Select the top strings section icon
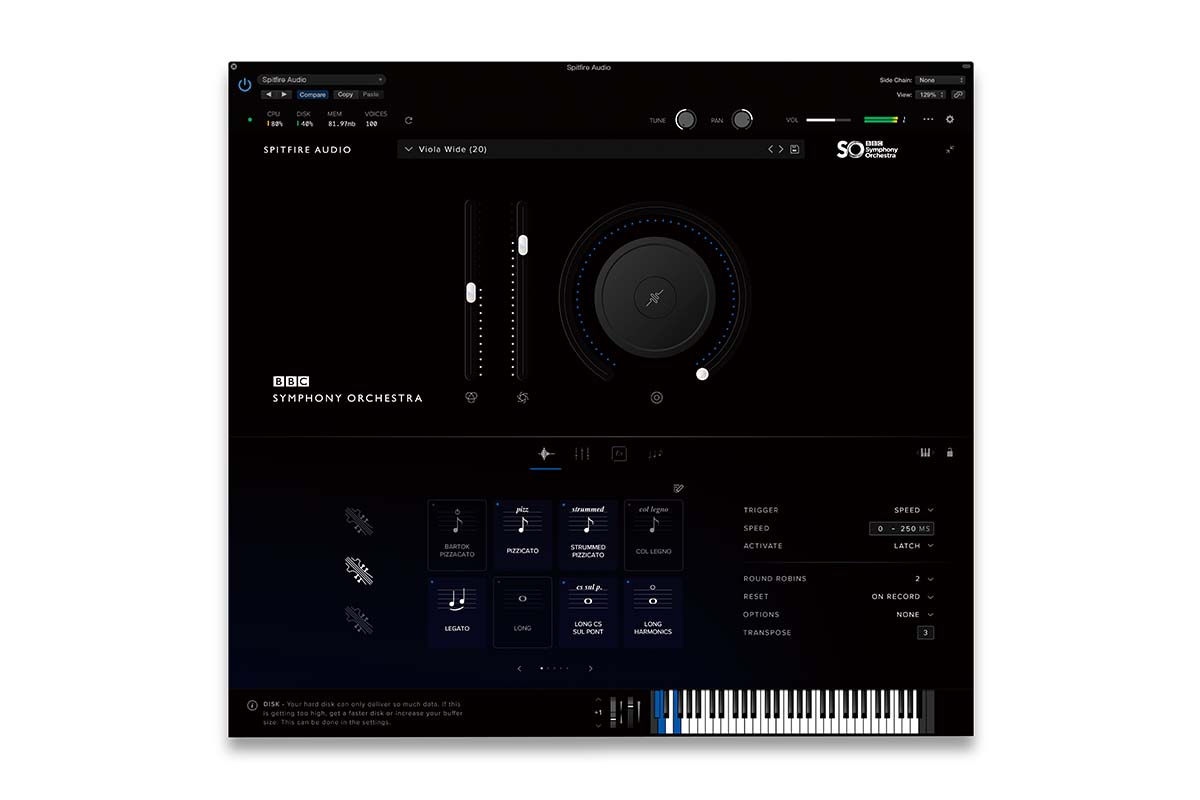The image size is (1200, 800). click(359, 521)
